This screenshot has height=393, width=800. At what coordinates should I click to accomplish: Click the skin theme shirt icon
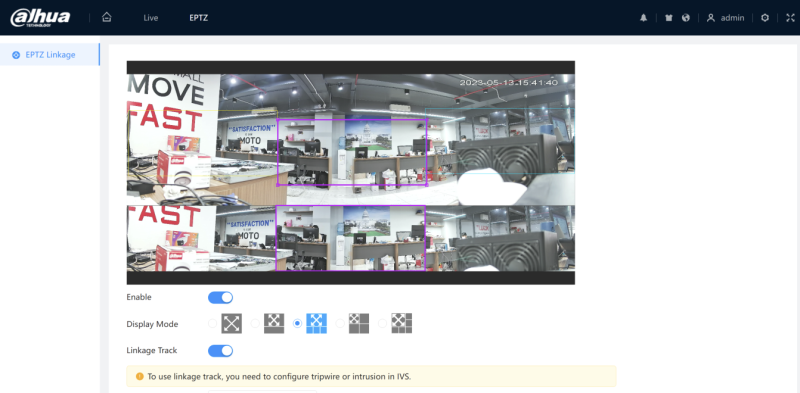669,18
